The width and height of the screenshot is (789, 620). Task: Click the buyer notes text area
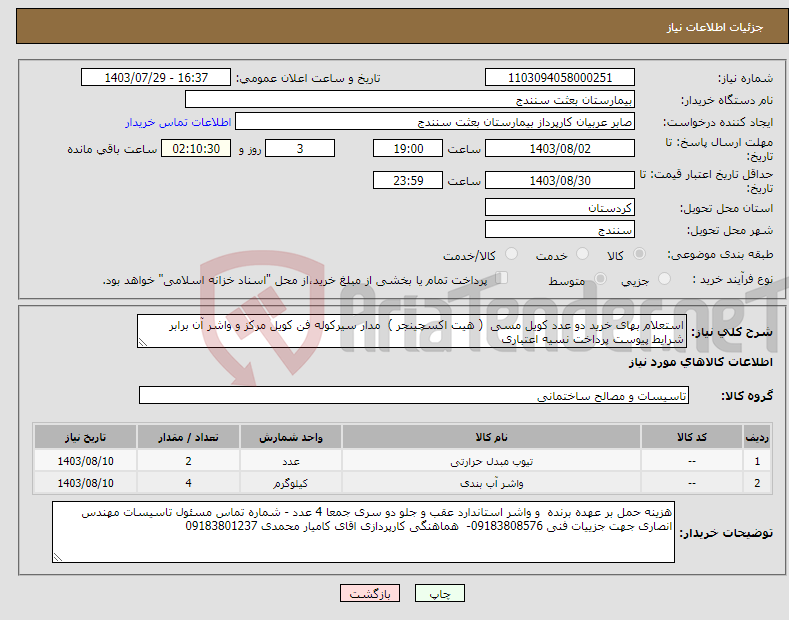(363, 532)
